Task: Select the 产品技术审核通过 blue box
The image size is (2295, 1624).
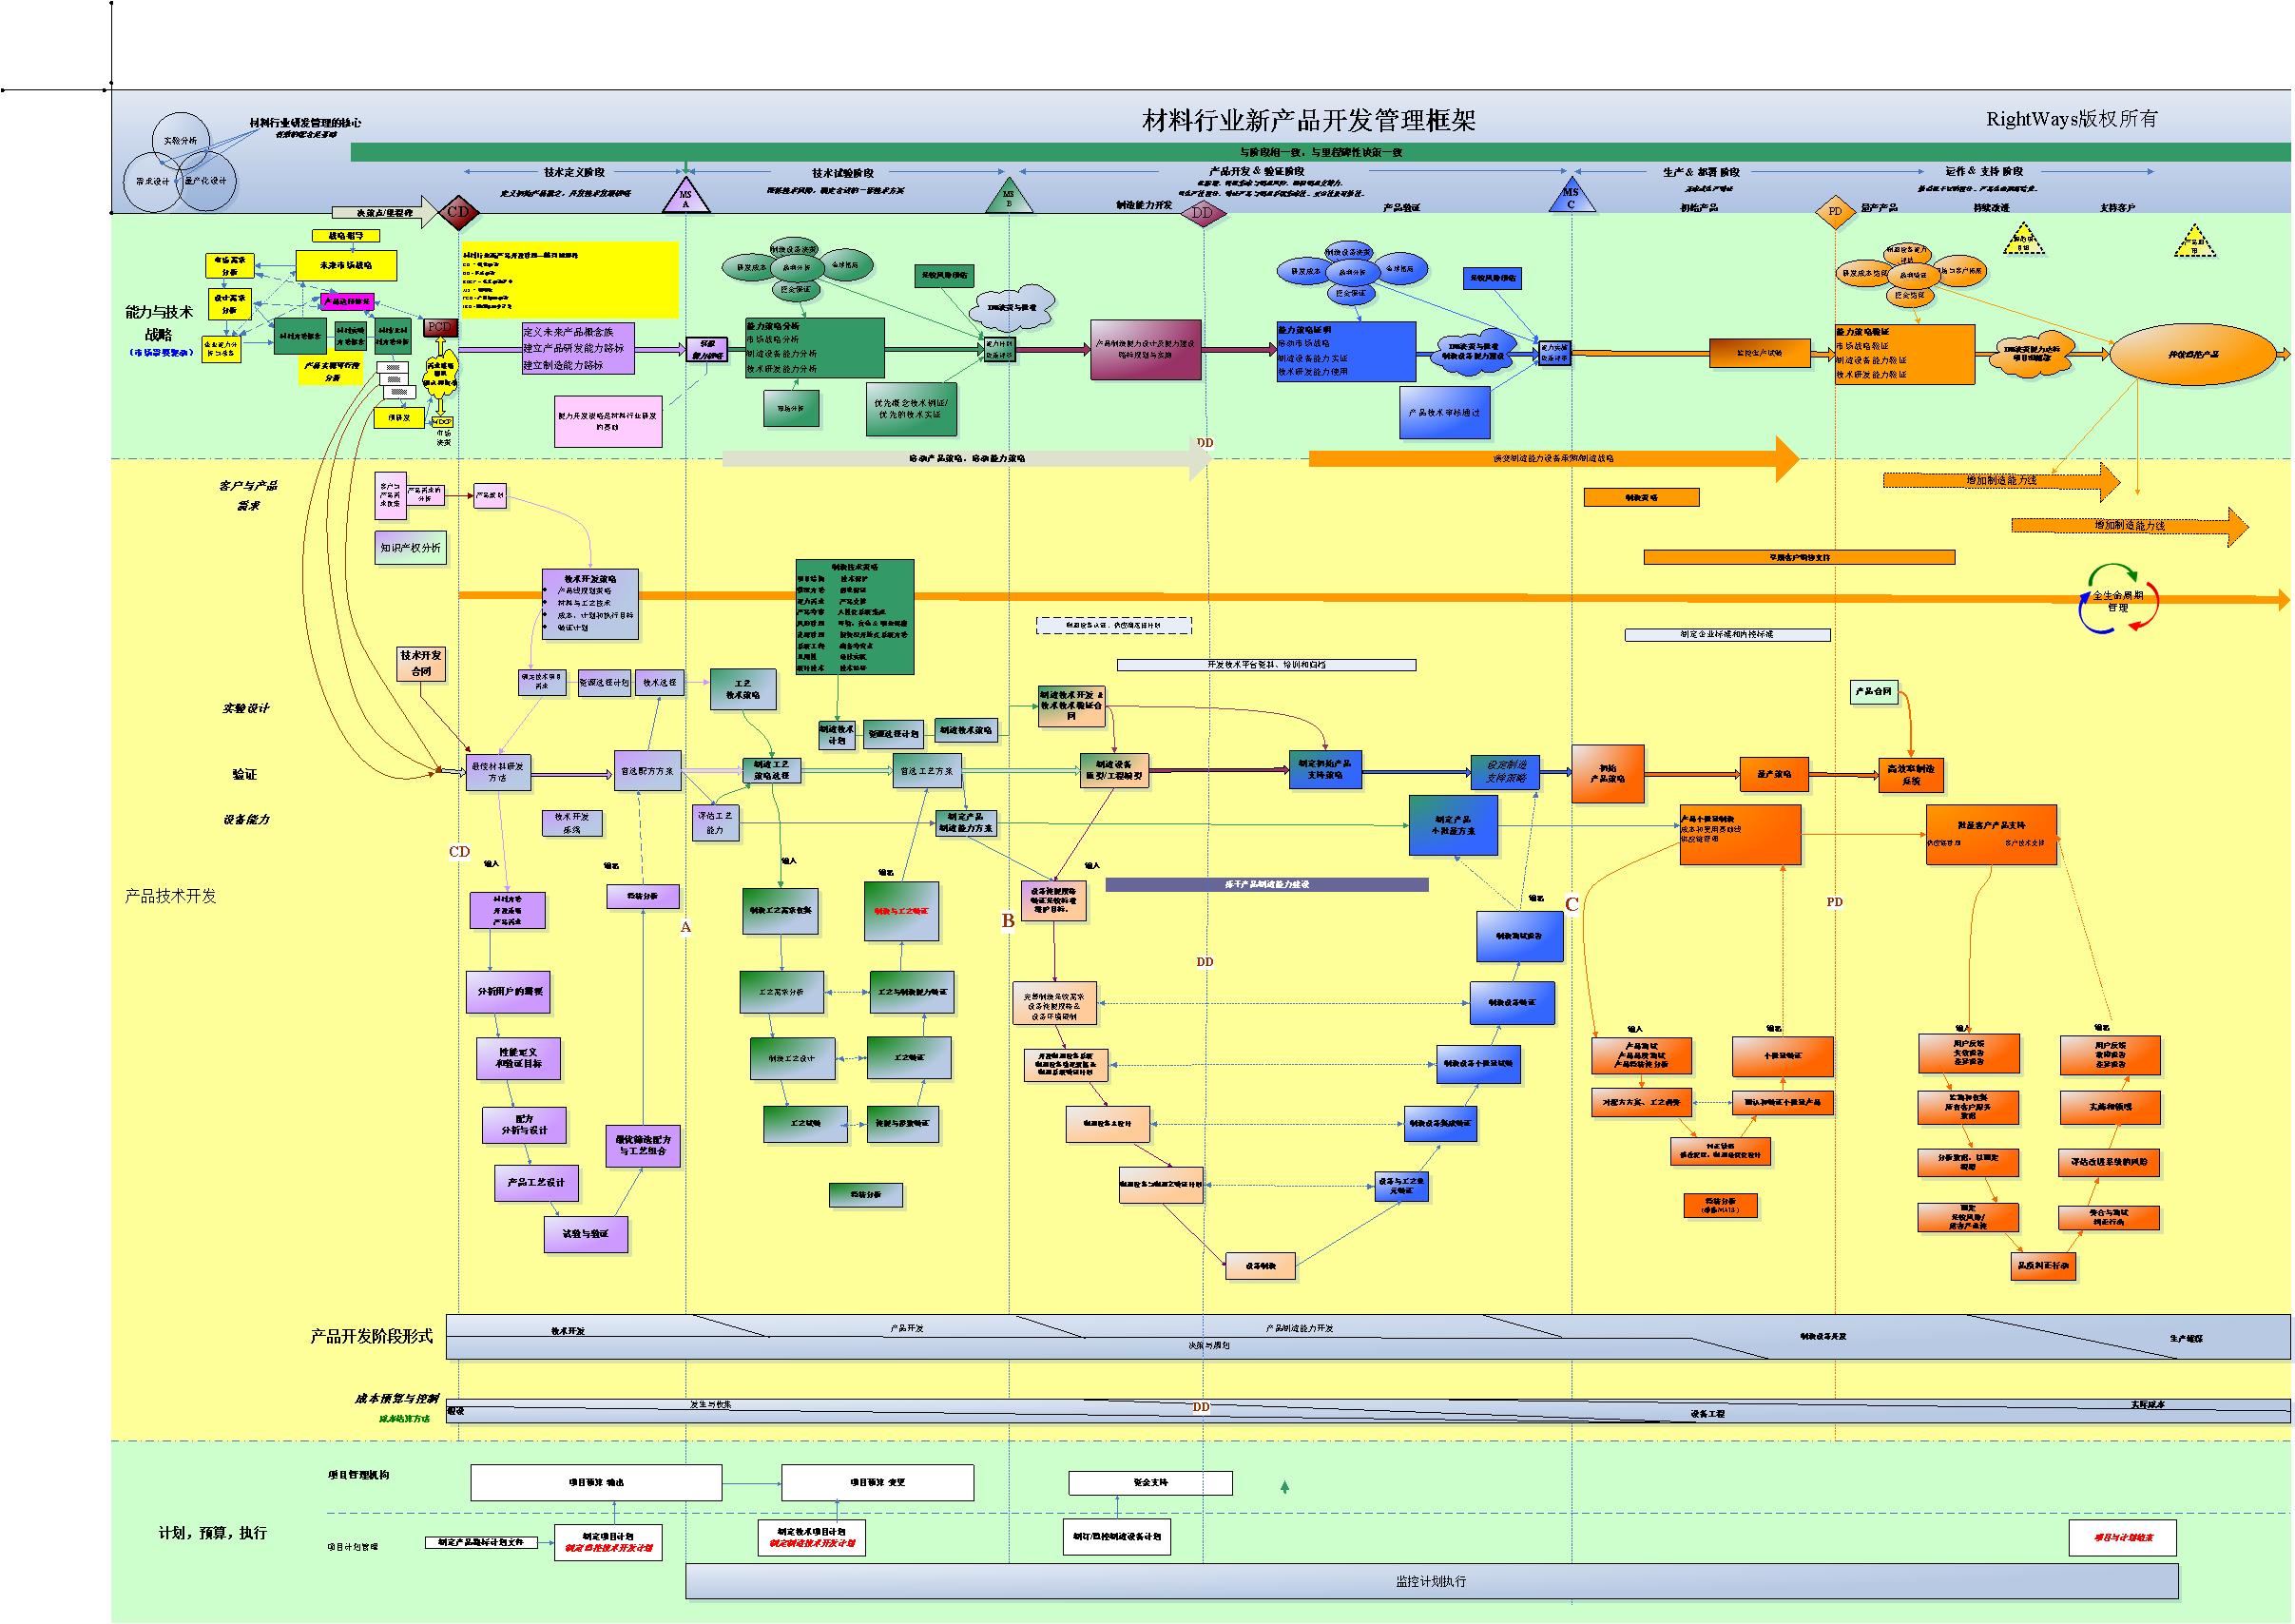Action: point(1444,412)
